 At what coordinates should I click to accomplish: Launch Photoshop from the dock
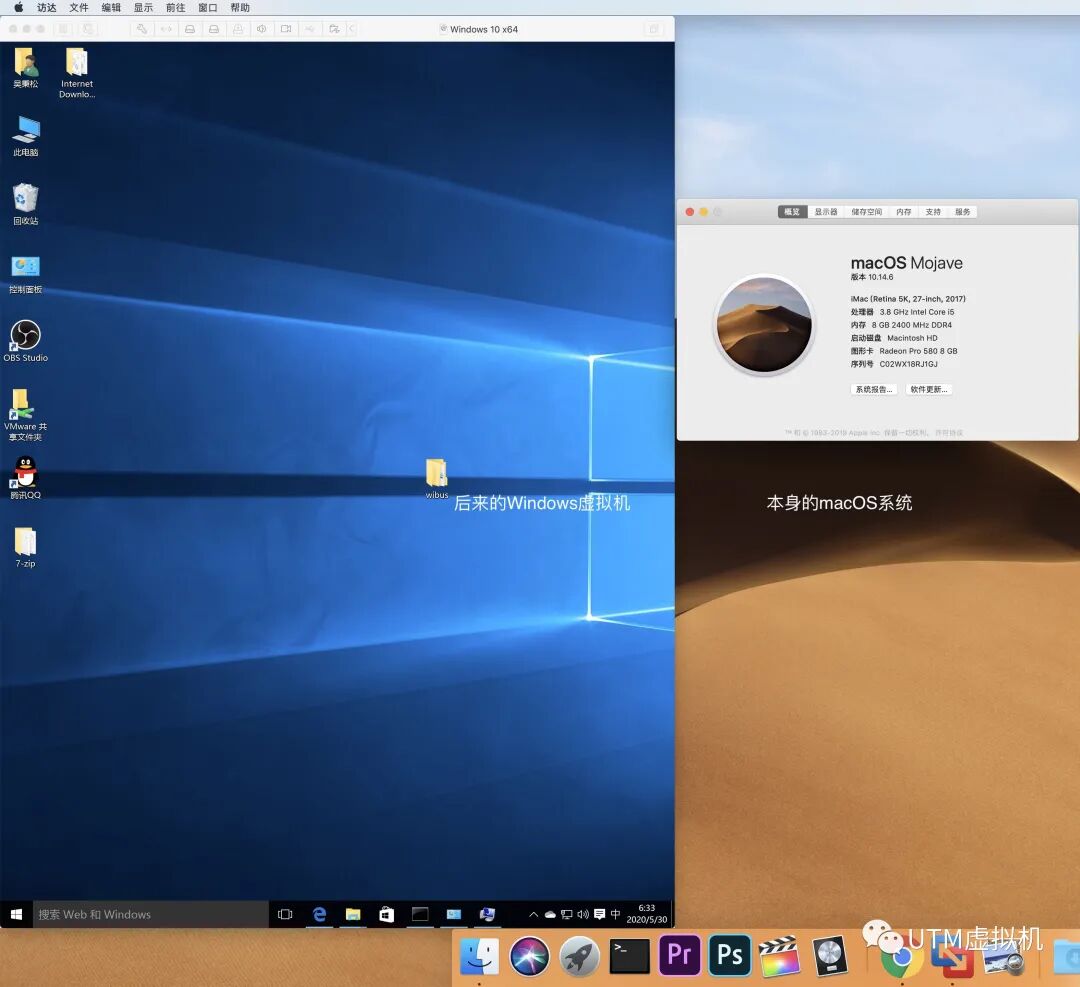coord(729,955)
